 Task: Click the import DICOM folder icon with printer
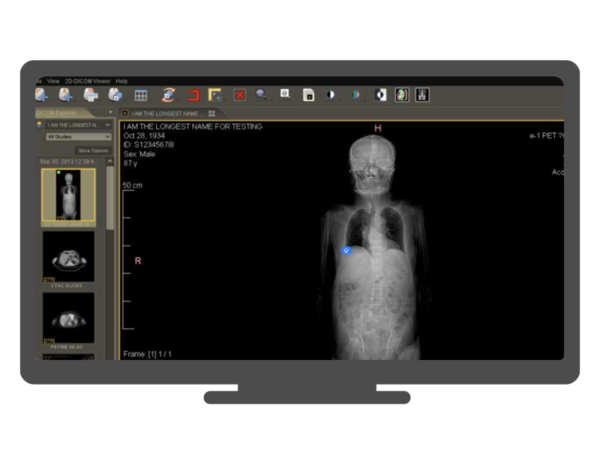(91, 95)
